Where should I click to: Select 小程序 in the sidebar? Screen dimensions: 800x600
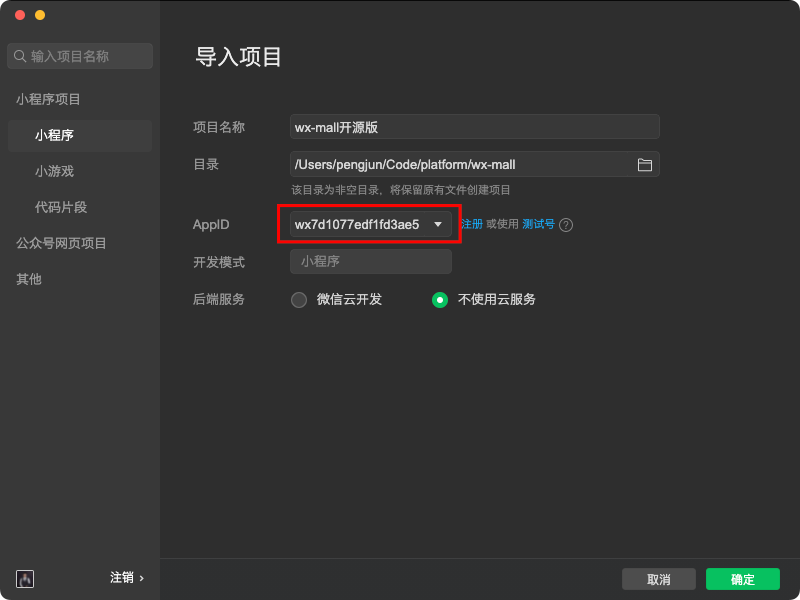[x=80, y=135]
